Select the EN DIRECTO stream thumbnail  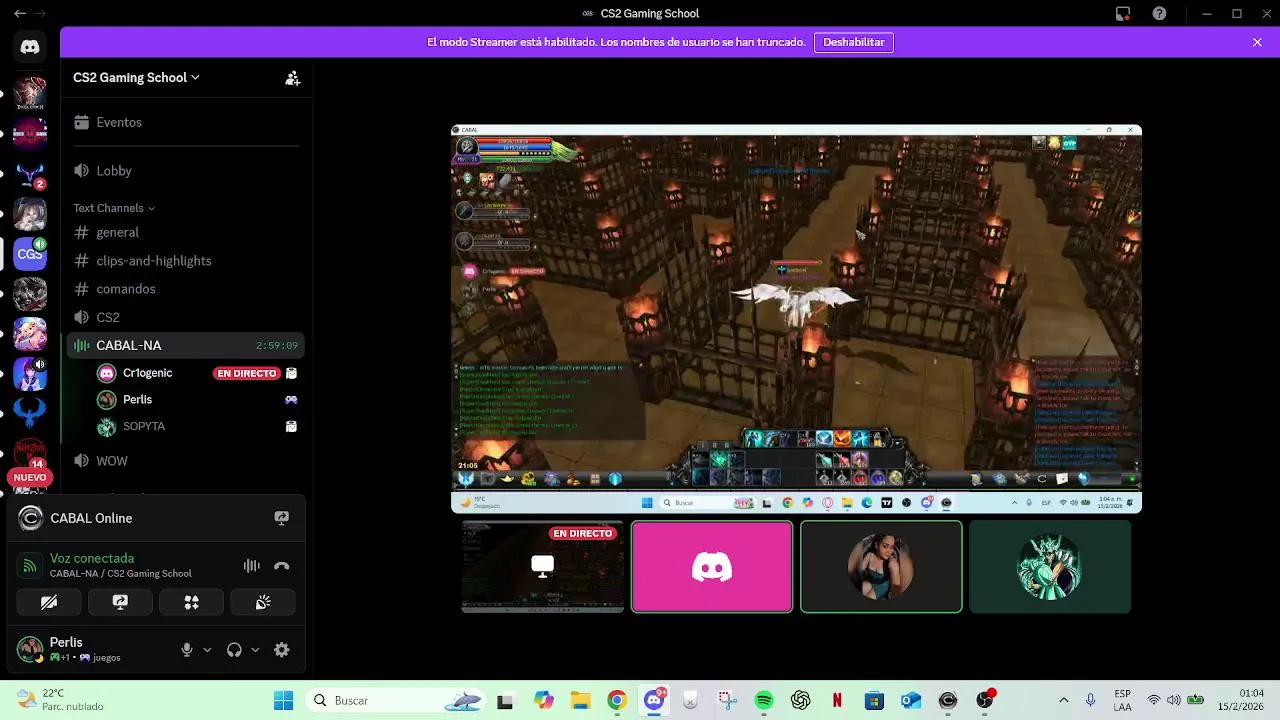pos(543,566)
